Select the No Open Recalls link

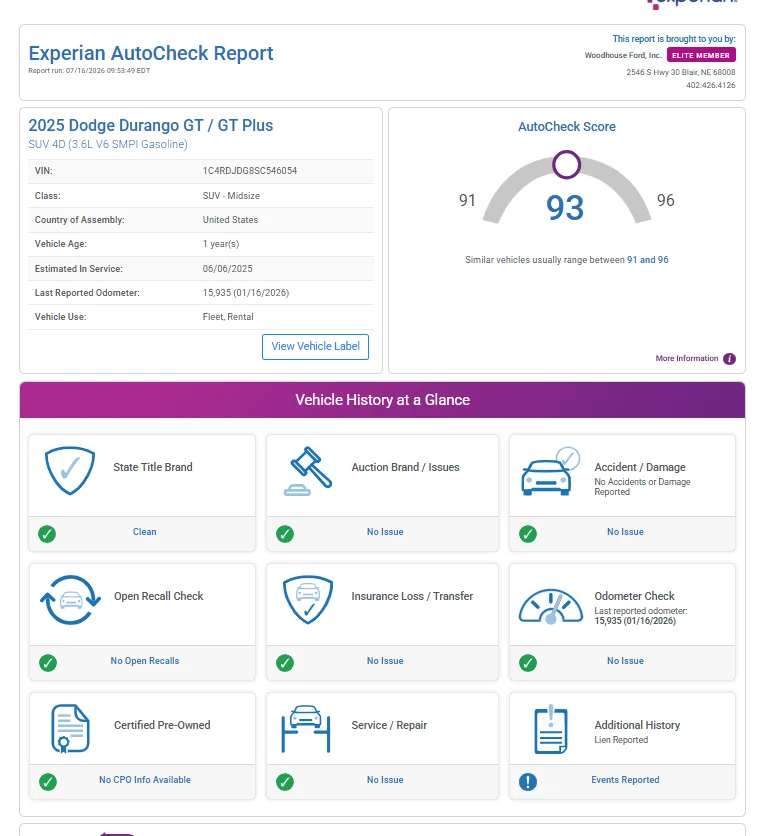145,661
